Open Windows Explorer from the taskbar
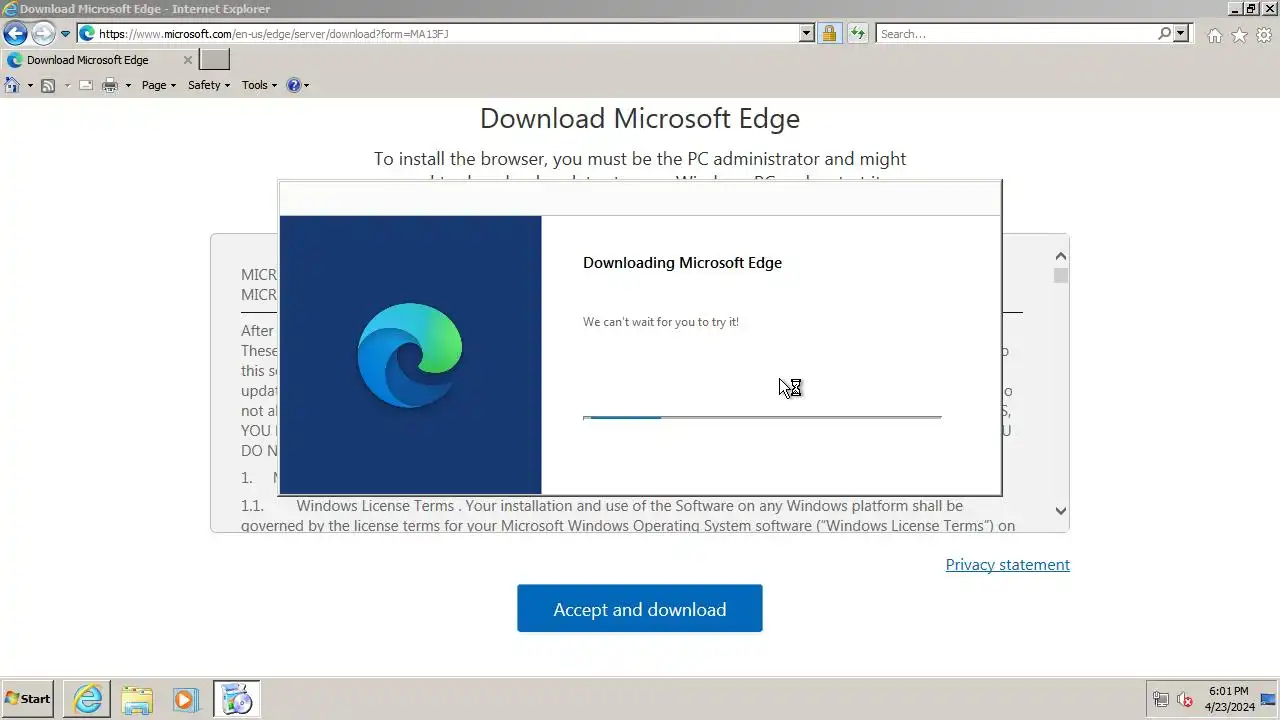Image resolution: width=1280 pixels, height=720 pixels. (137, 699)
